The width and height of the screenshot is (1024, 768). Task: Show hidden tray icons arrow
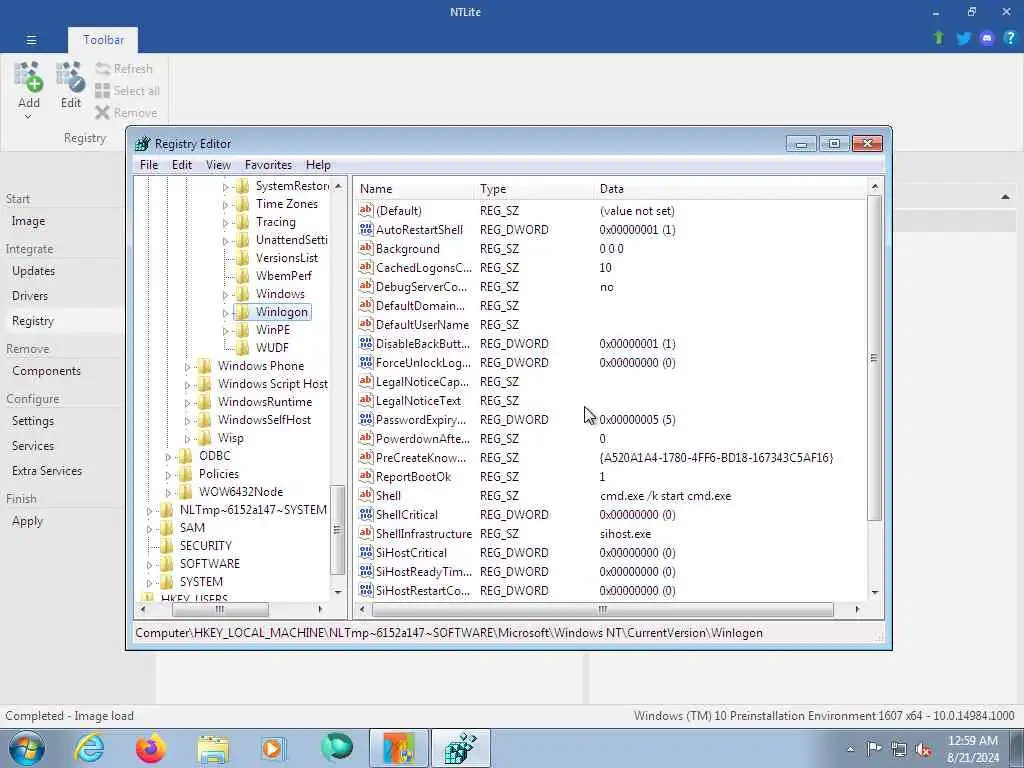coord(850,749)
